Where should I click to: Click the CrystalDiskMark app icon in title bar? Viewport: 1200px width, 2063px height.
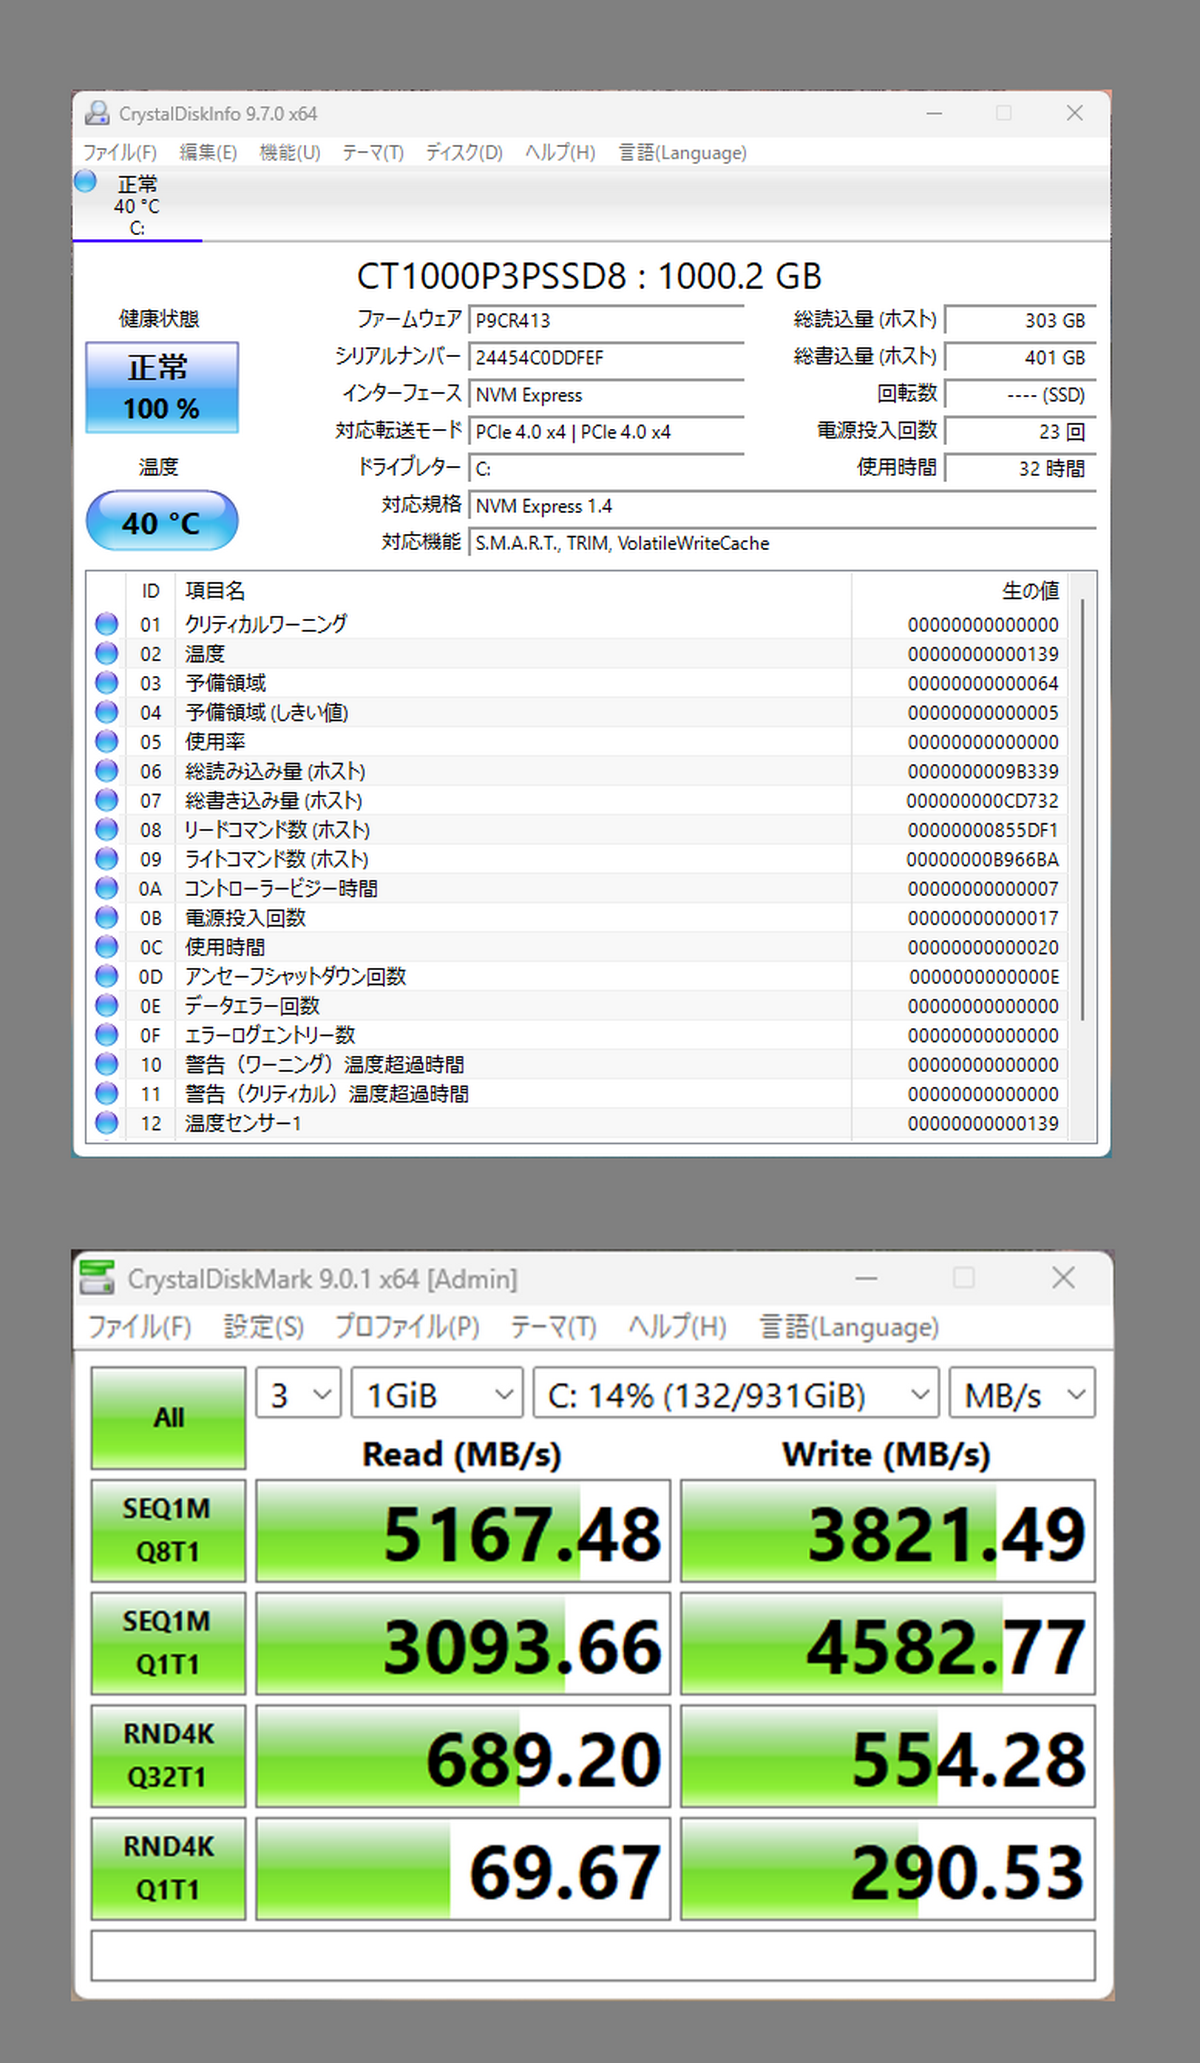[x=97, y=1278]
